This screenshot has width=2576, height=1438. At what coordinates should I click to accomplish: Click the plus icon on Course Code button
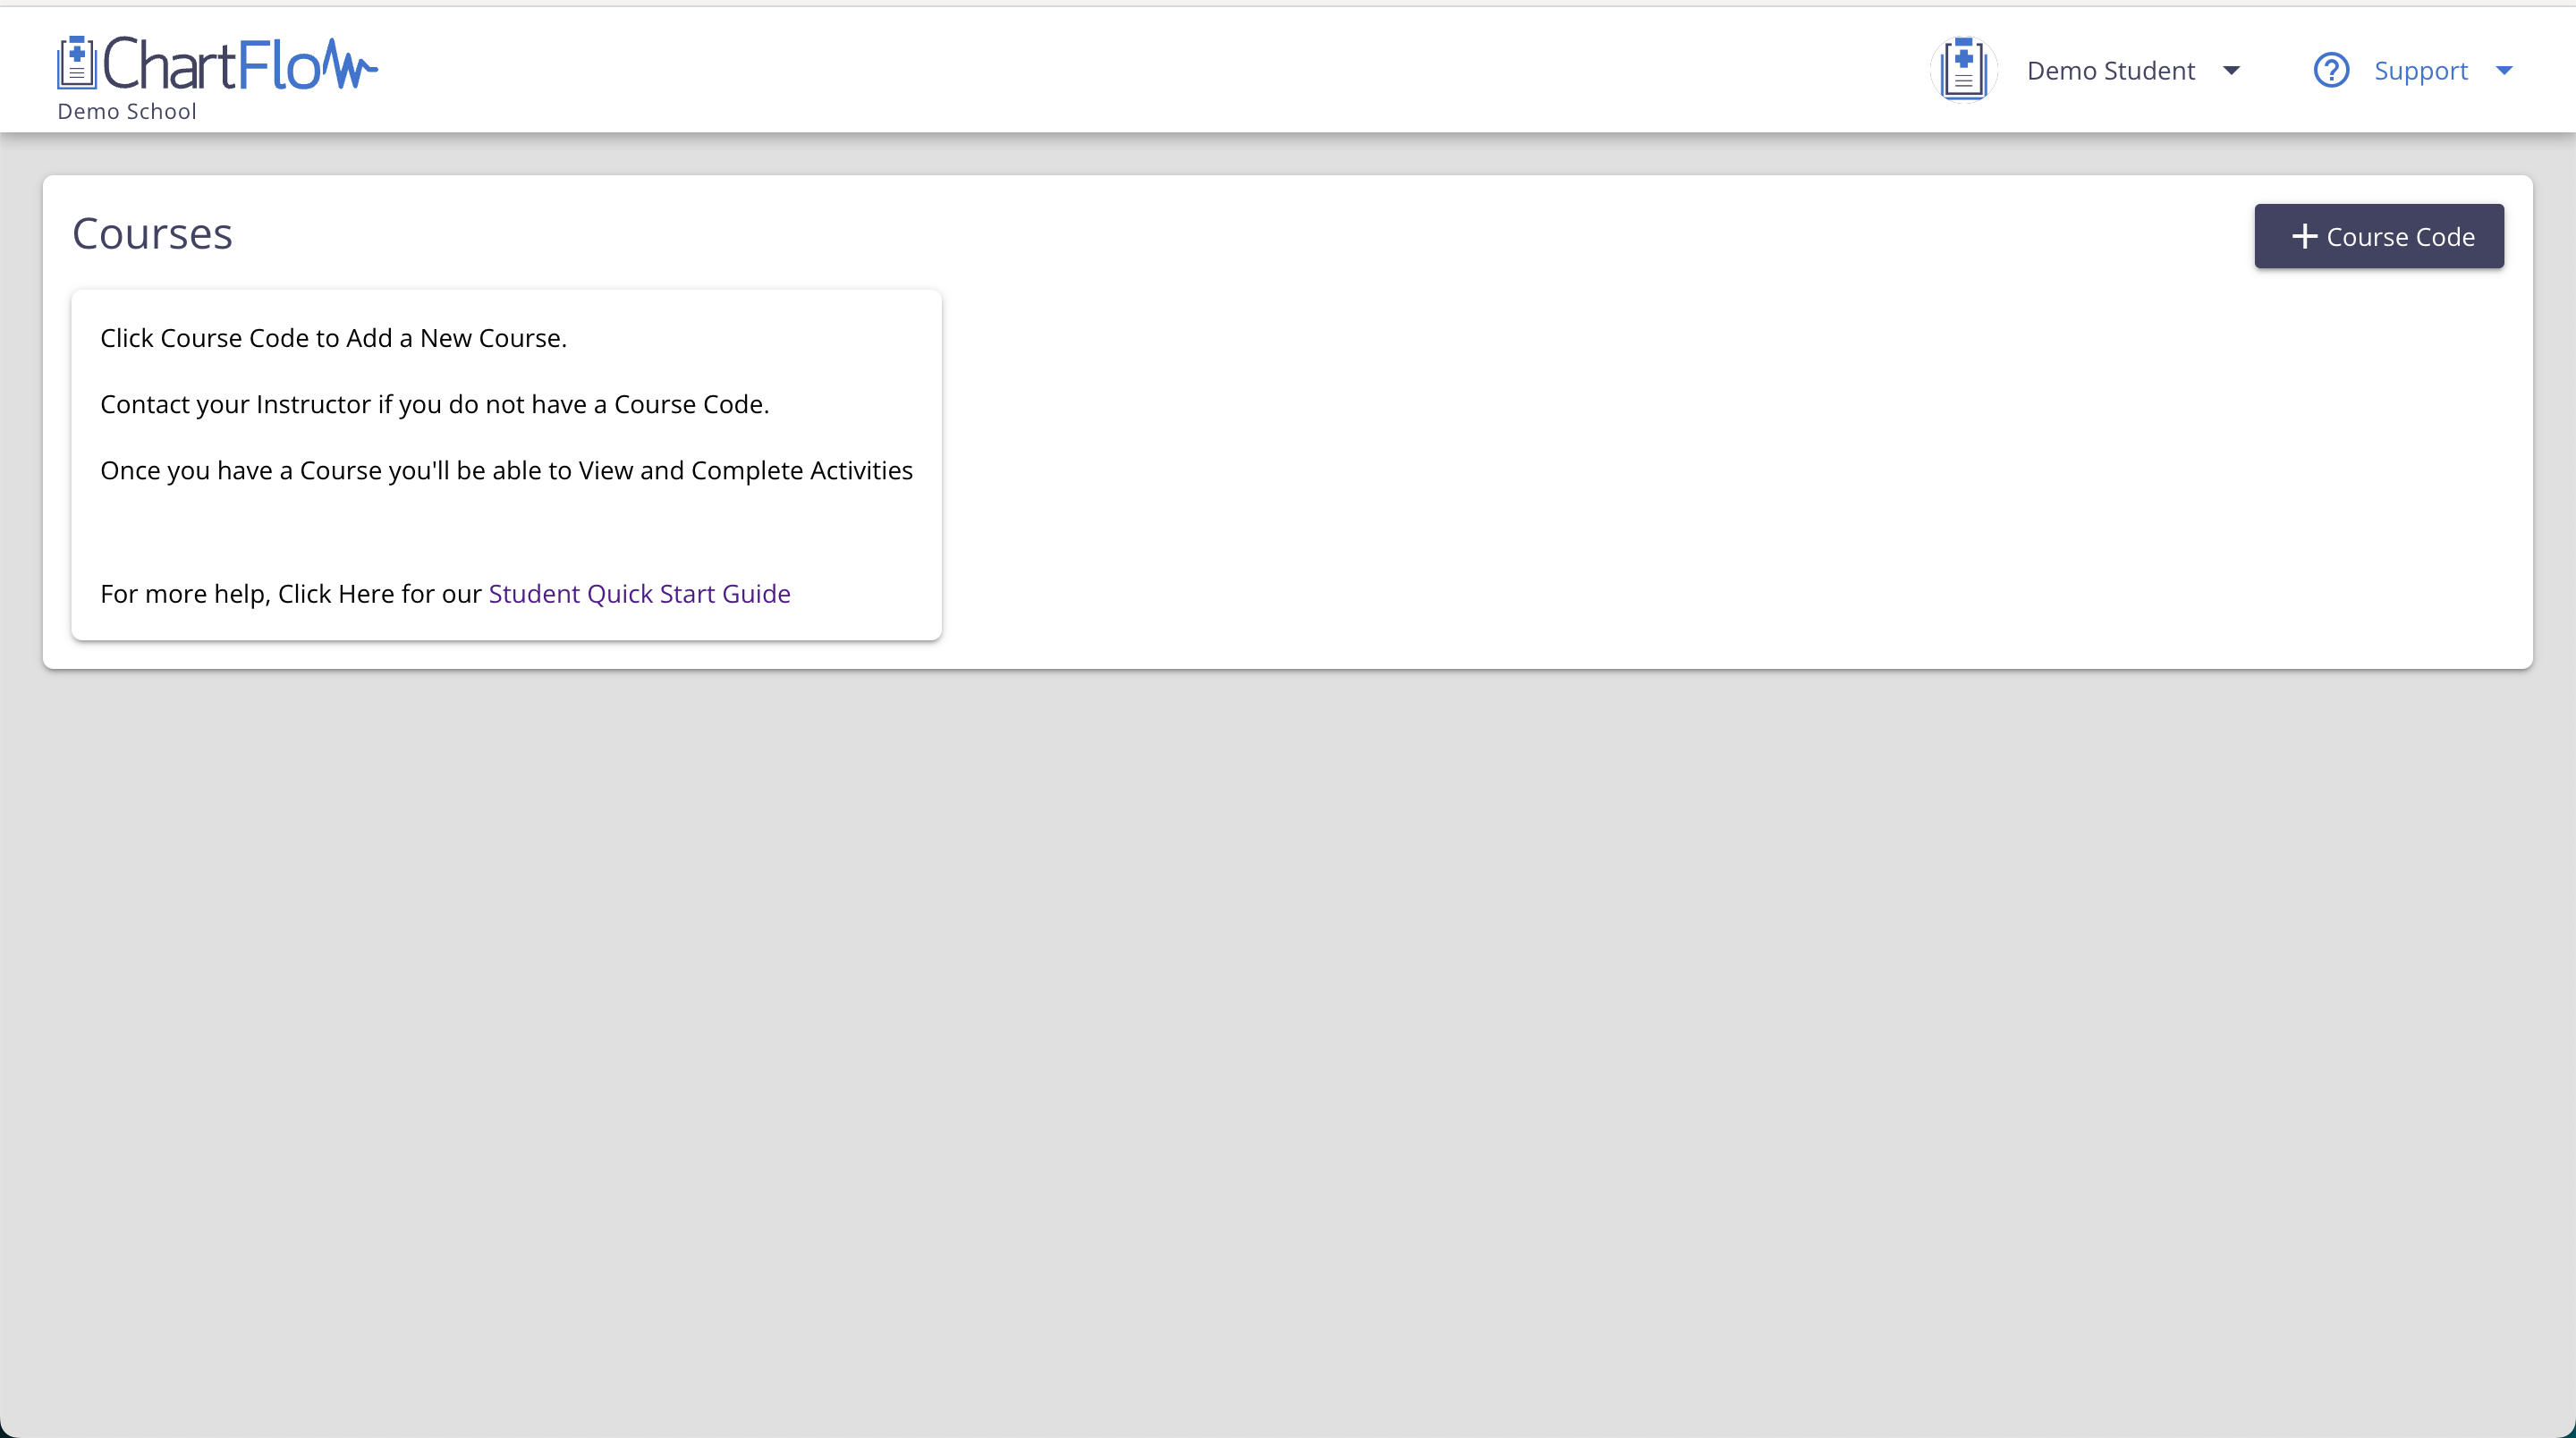point(2304,236)
